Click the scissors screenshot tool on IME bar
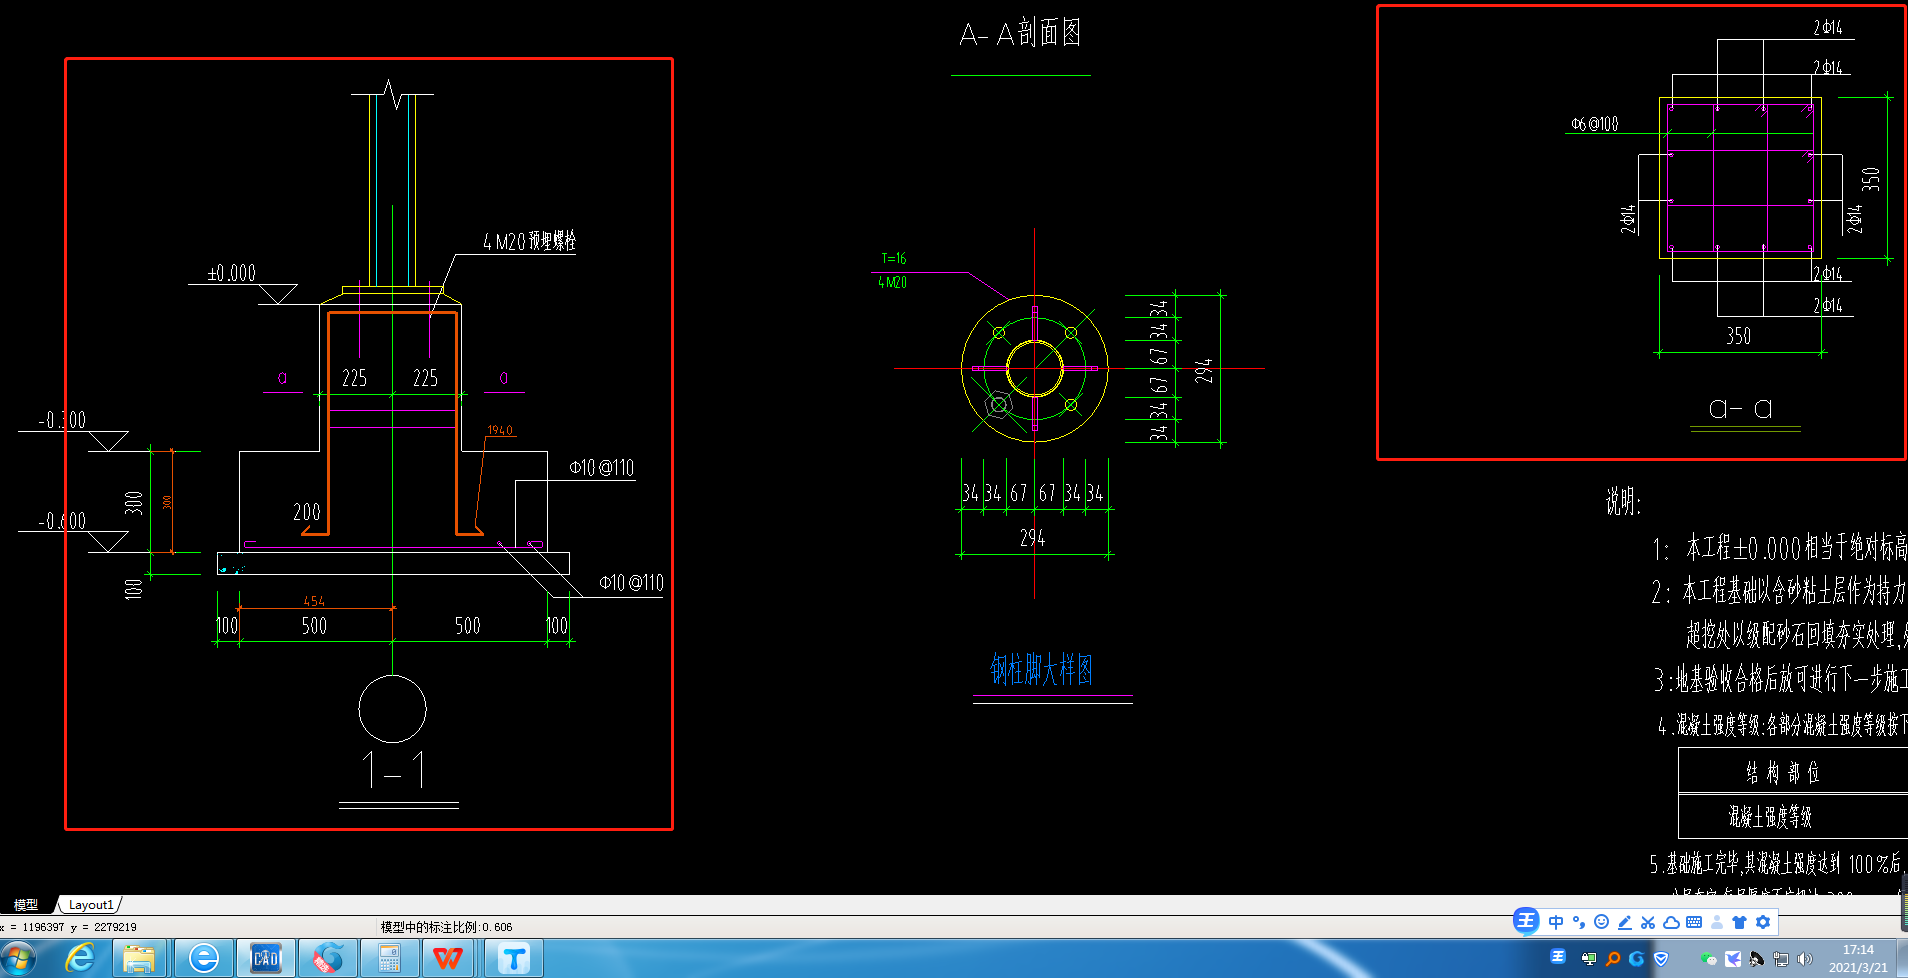The width and height of the screenshot is (1908, 978). coord(1648,922)
